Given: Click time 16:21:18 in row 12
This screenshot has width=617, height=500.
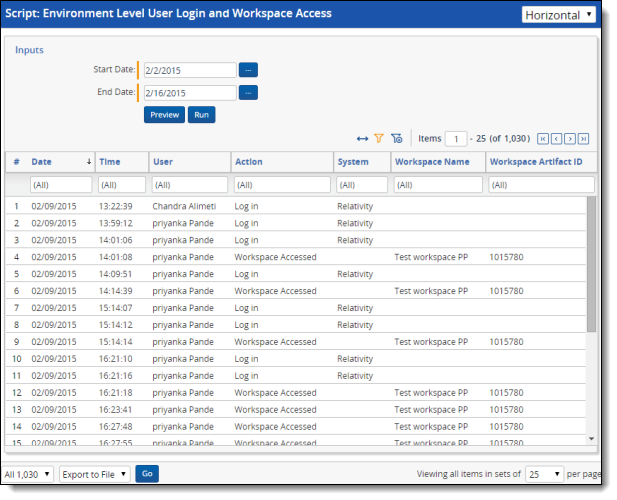Looking at the screenshot, I should (115, 392).
